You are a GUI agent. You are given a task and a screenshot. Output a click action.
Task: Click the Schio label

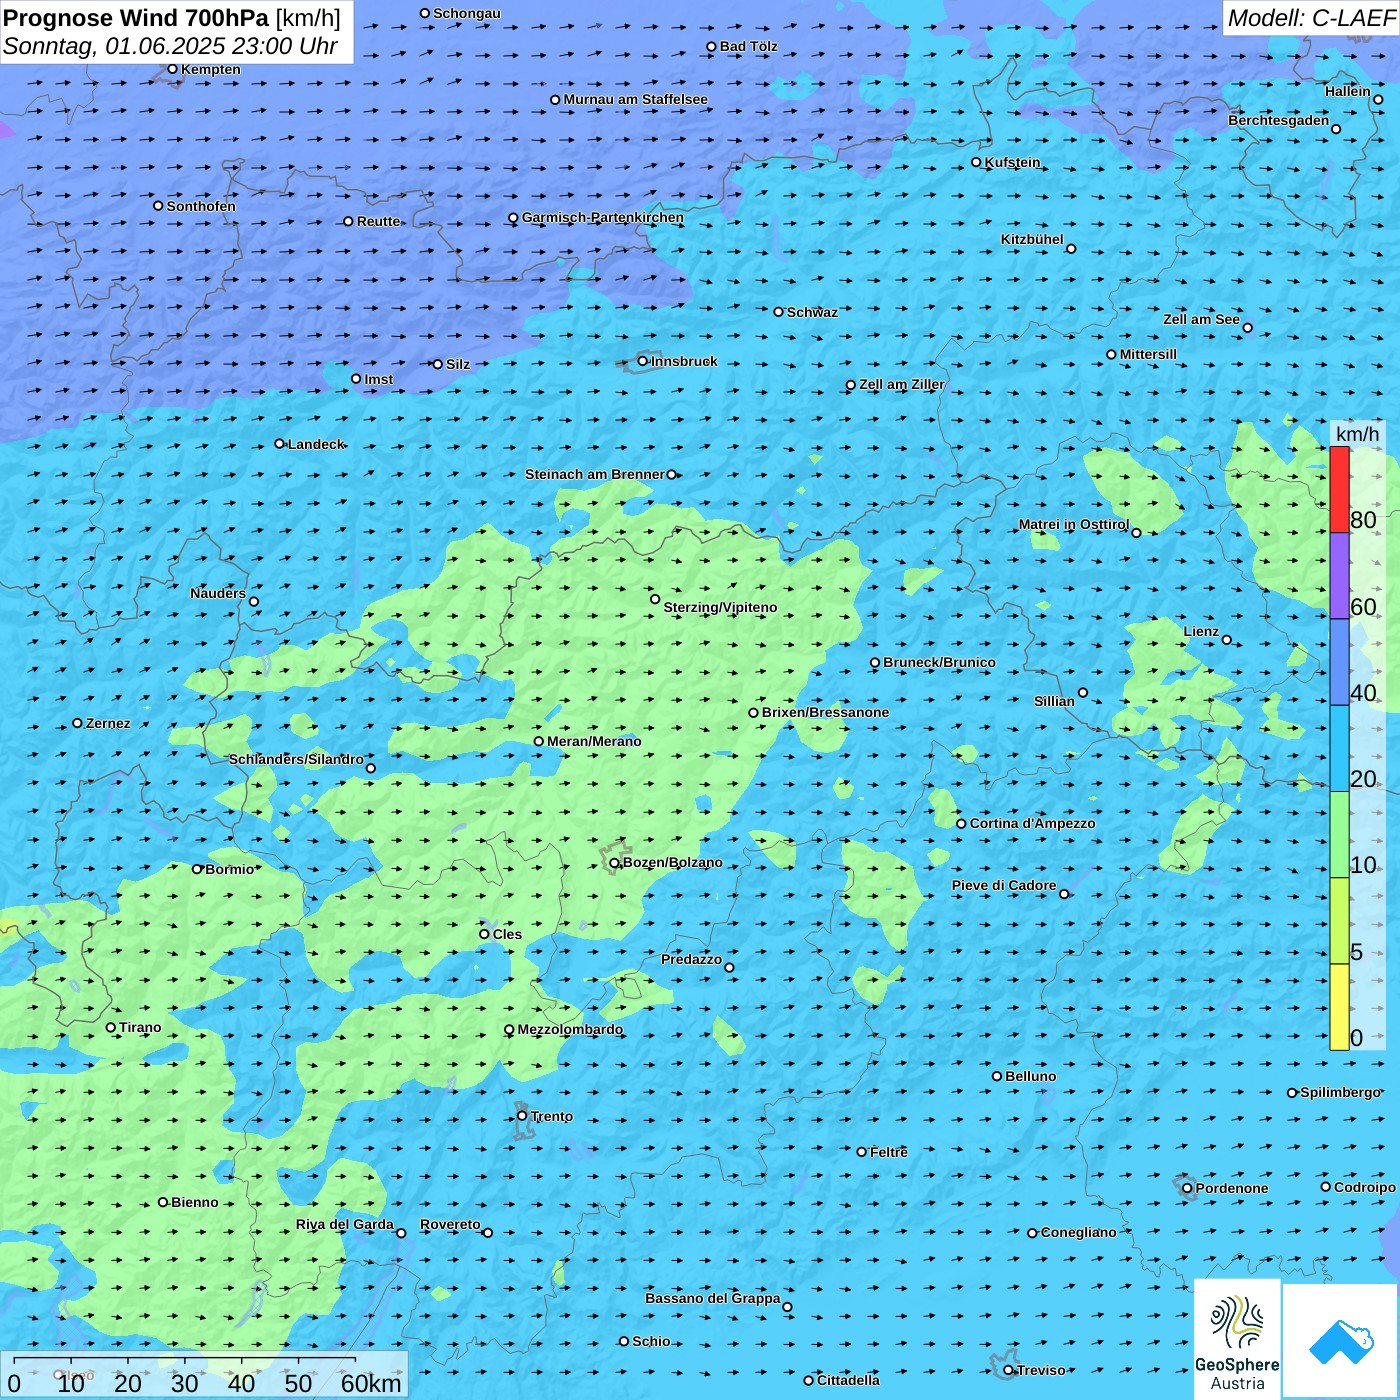651,1341
